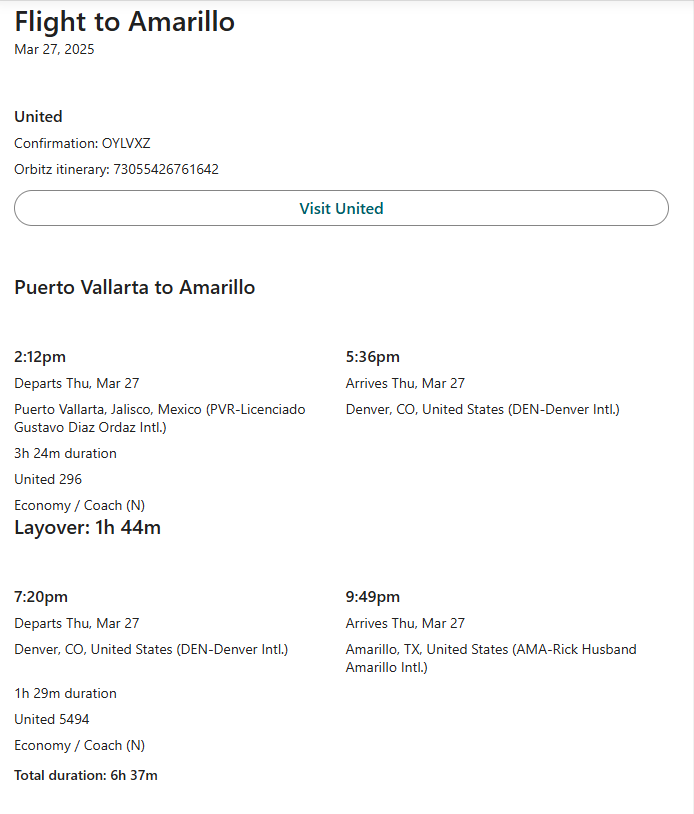
Task: Click the Total duration: 6h 37m text
Action: (86, 775)
